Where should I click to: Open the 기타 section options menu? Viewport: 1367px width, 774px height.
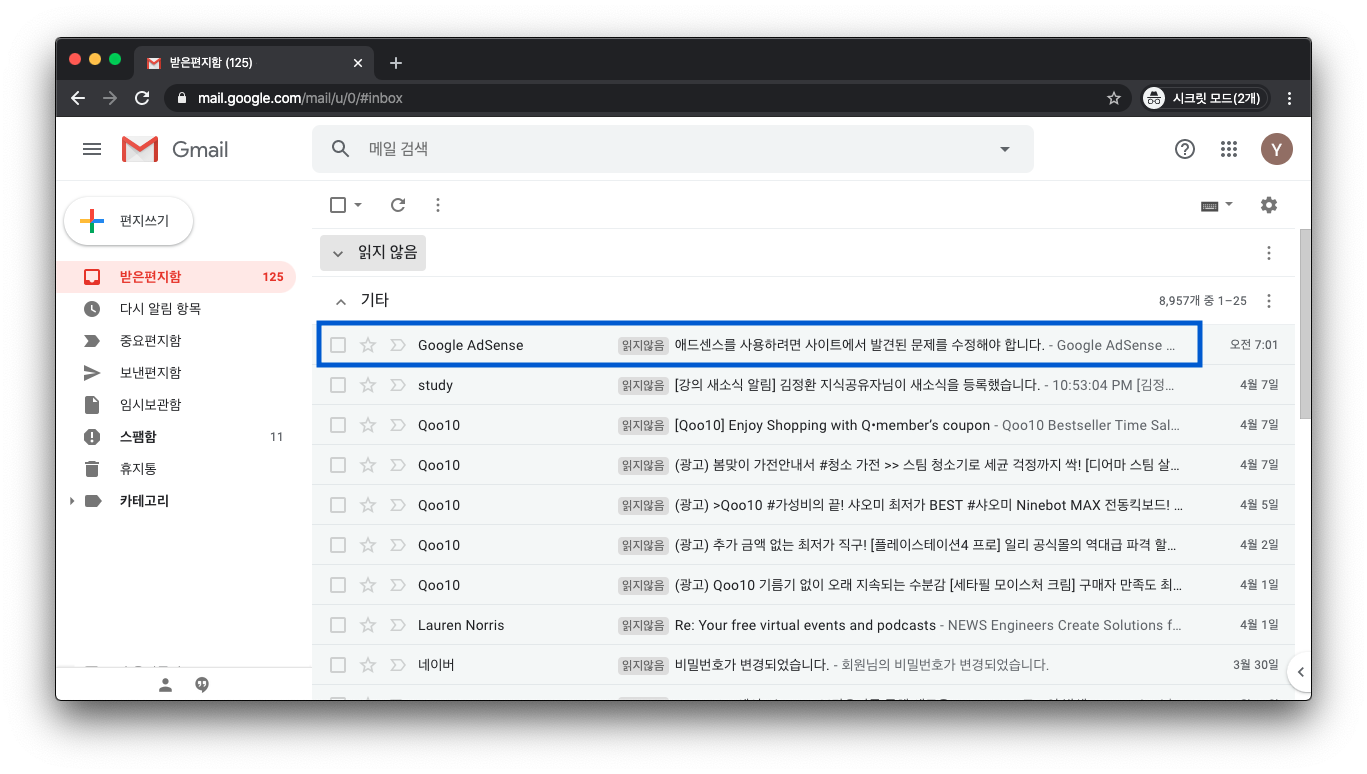[1269, 301]
